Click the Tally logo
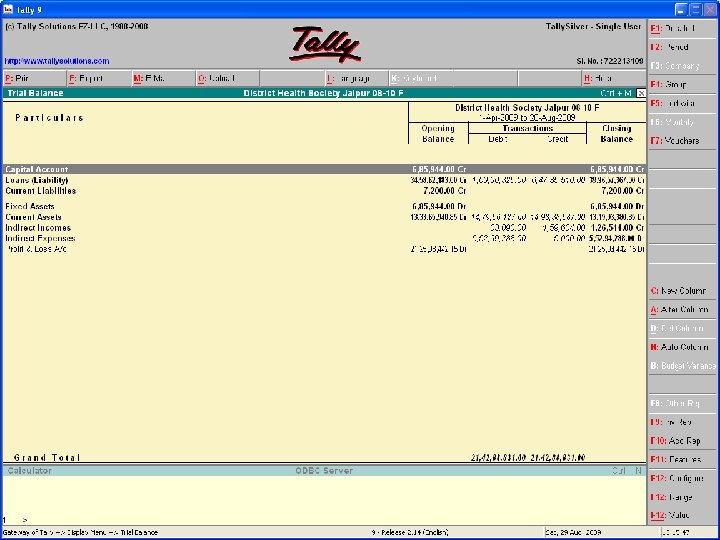Viewport: 720px width, 540px height. coord(325,45)
